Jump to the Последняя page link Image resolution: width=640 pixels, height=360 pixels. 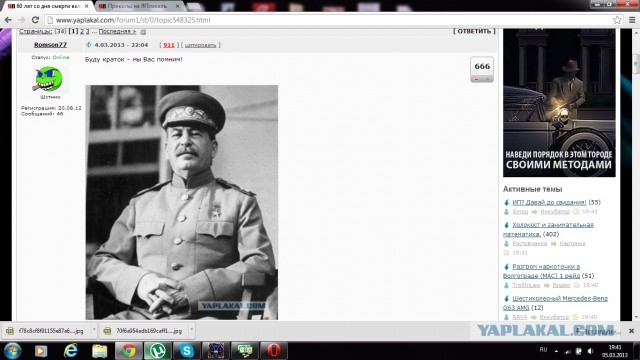(117, 31)
